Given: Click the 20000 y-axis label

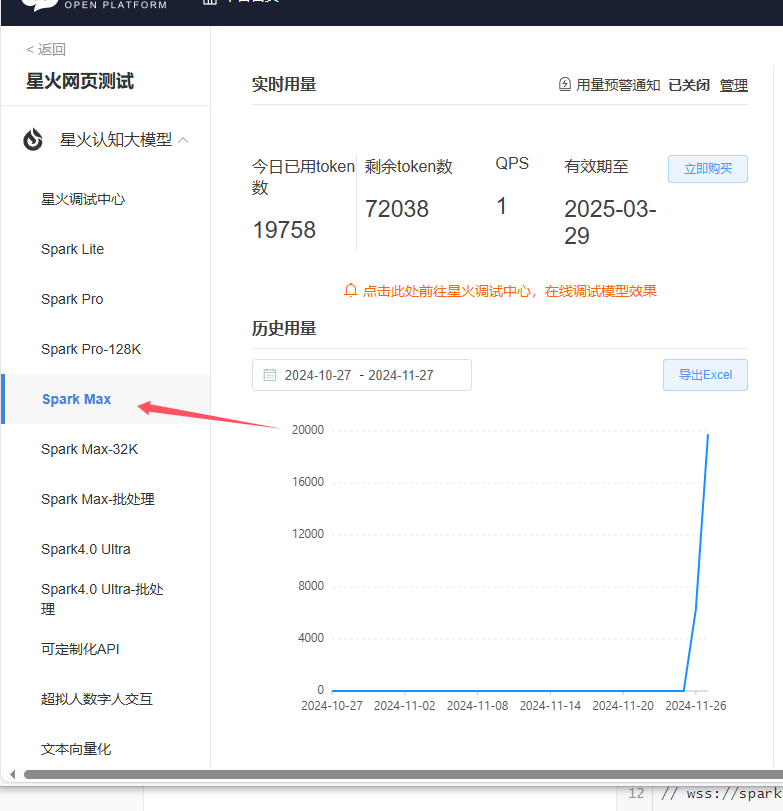Looking at the screenshot, I should click(x=308, y=430).
